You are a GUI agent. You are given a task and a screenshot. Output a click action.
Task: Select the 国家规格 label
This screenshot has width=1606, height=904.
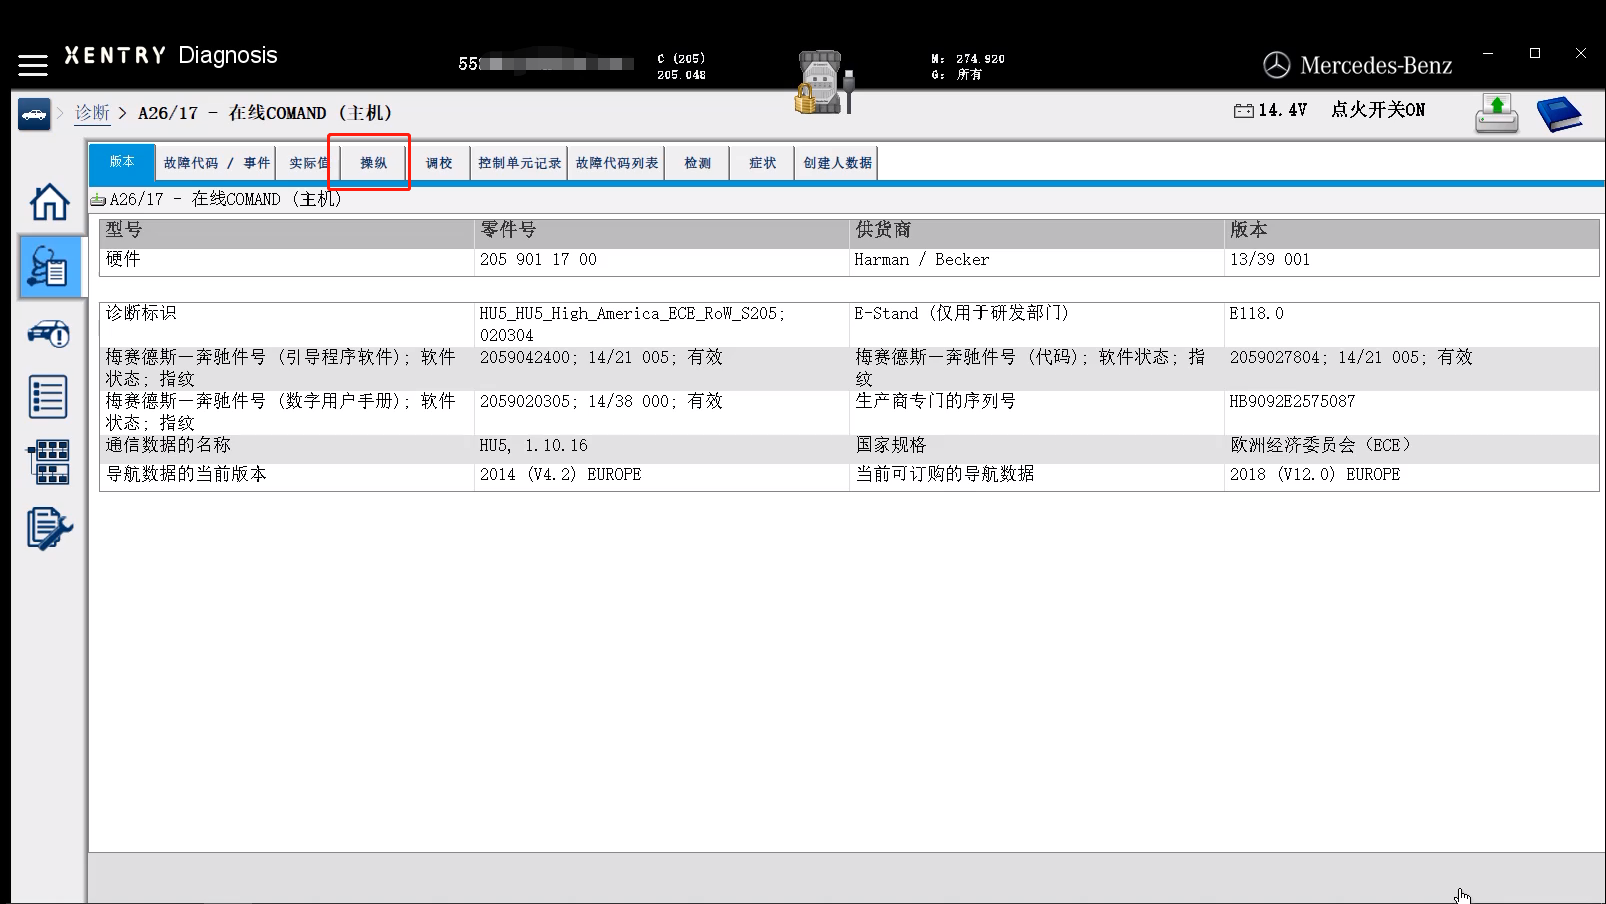coord(891,446)
